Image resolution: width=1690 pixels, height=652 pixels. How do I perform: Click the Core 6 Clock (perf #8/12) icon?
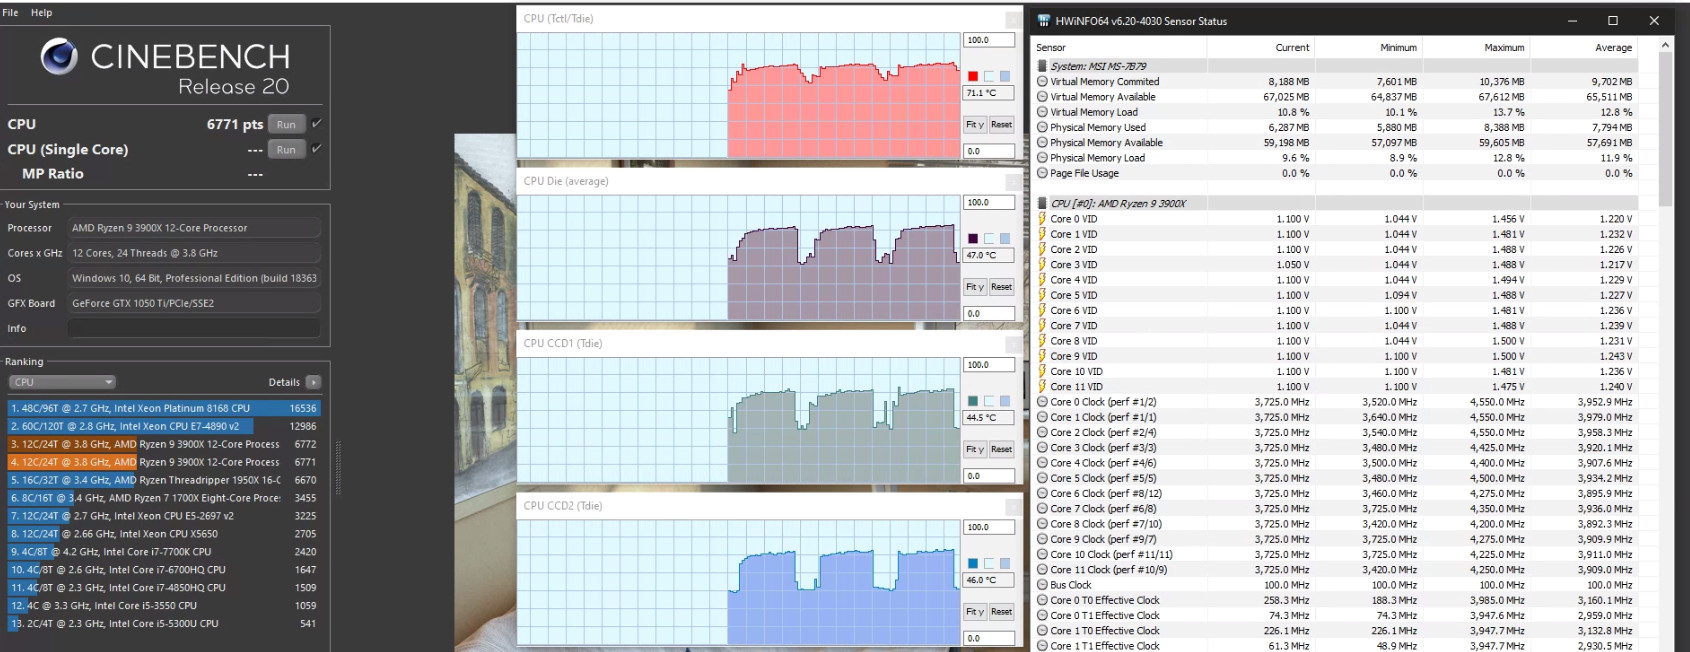pyautogui.click(x=1042, y=493)
